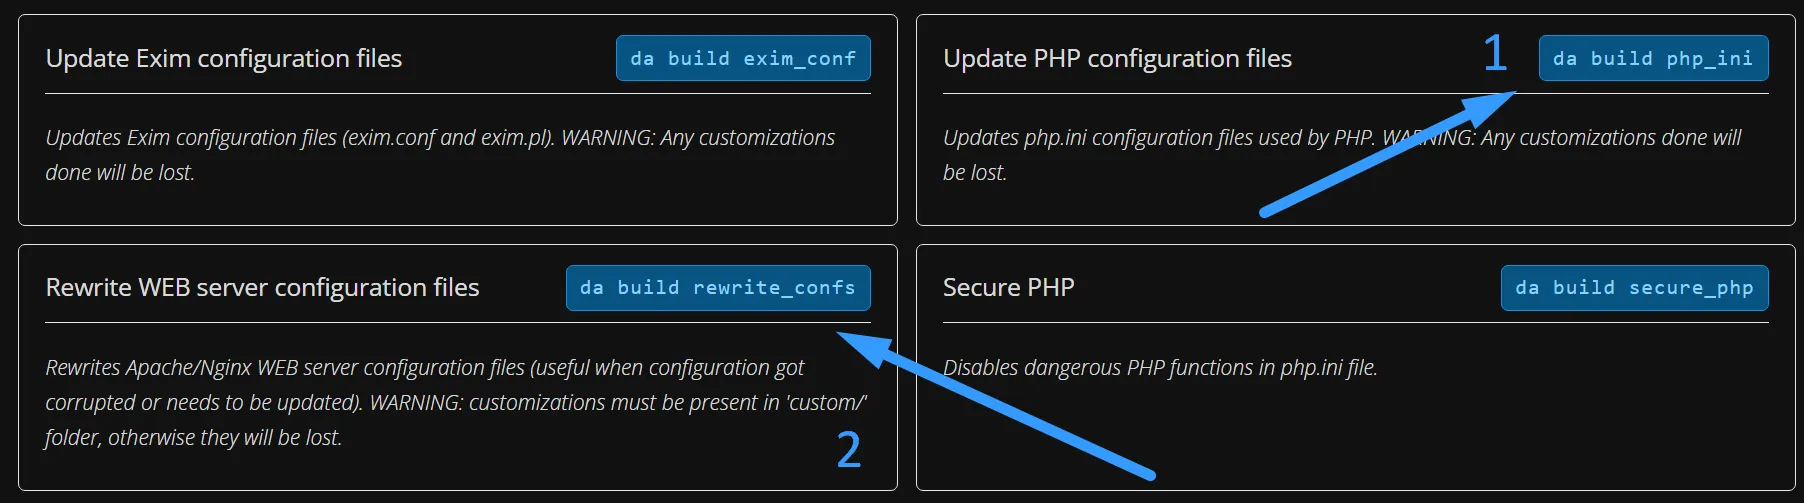Click the Exim configuration warning description text
Screen dimensions: 1804x503
click(x=440, y=155)
